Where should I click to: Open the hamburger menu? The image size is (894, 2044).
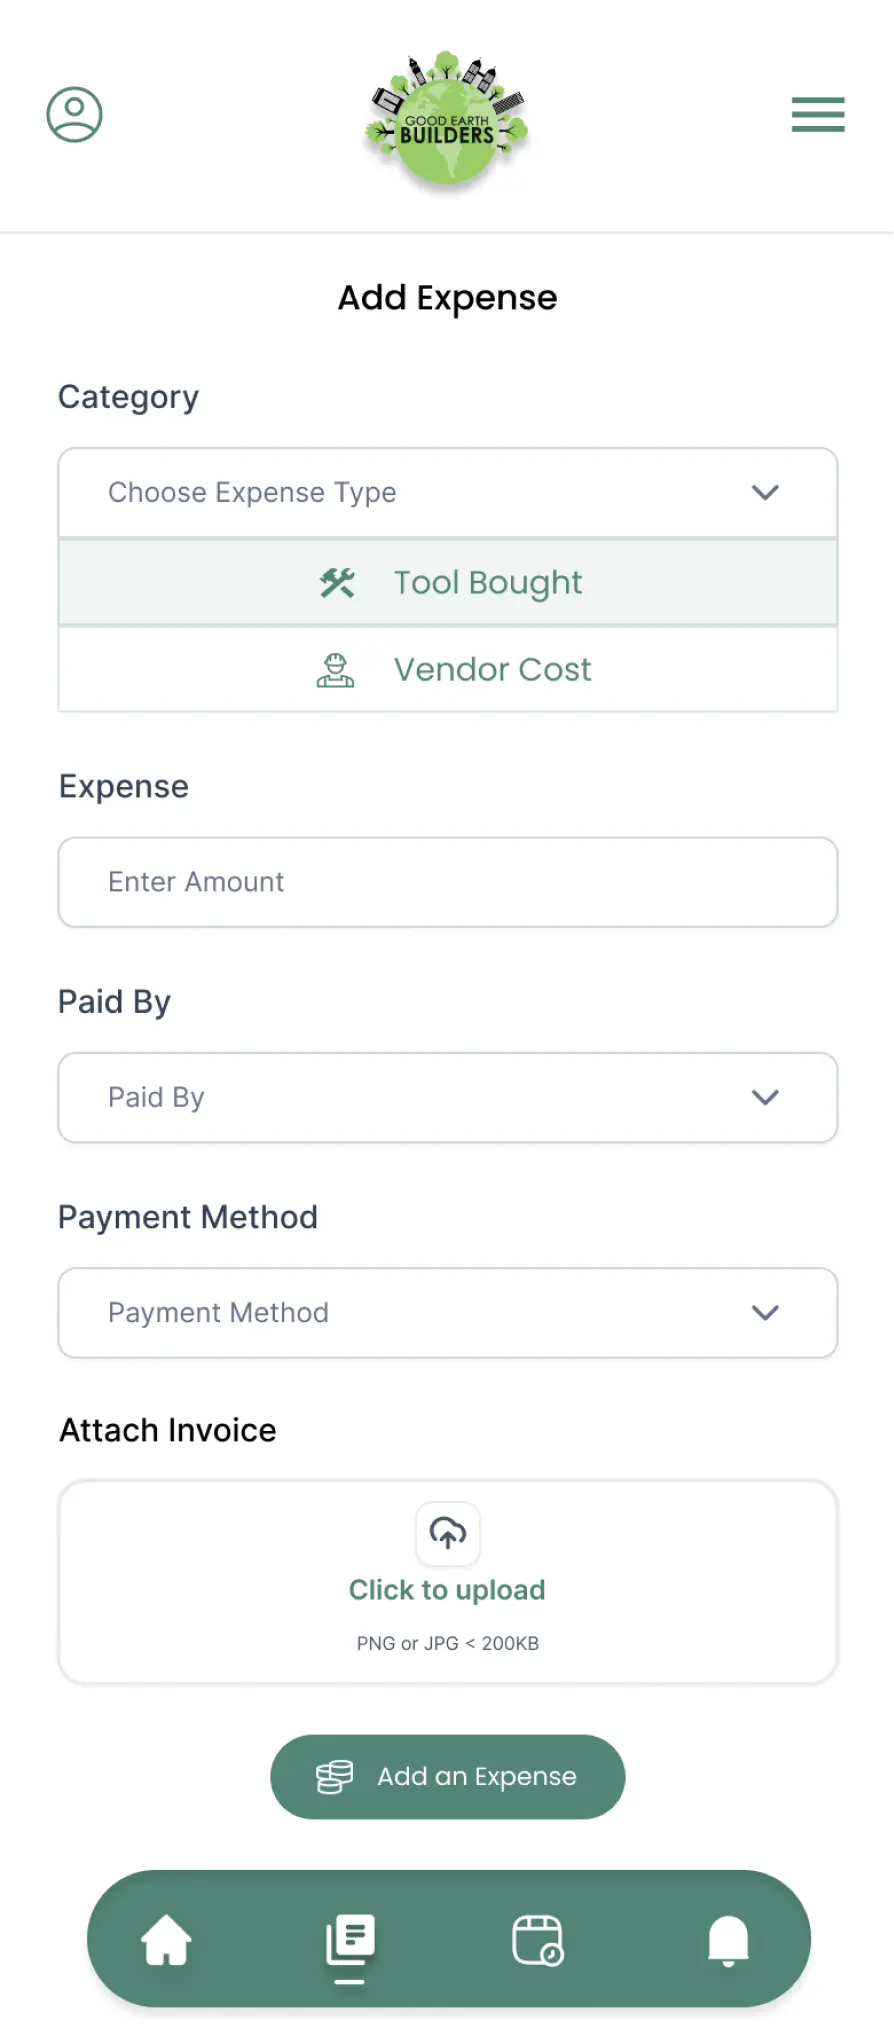point(817,115)
